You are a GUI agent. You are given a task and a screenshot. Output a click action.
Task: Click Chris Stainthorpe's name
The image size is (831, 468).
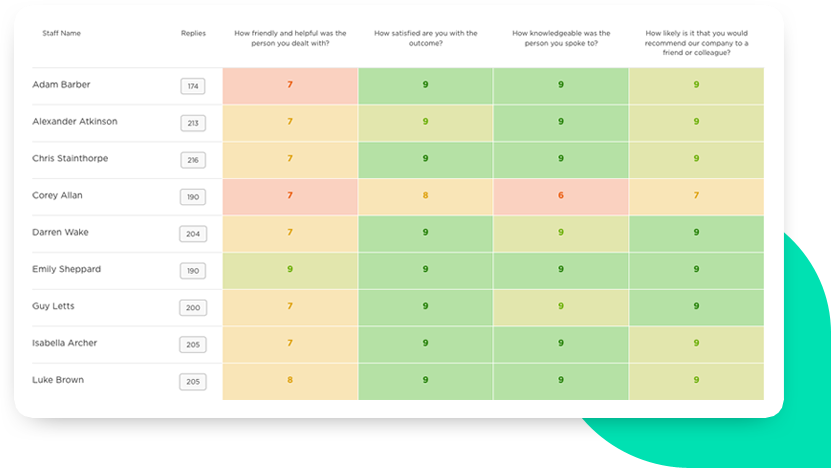(70, 159)
